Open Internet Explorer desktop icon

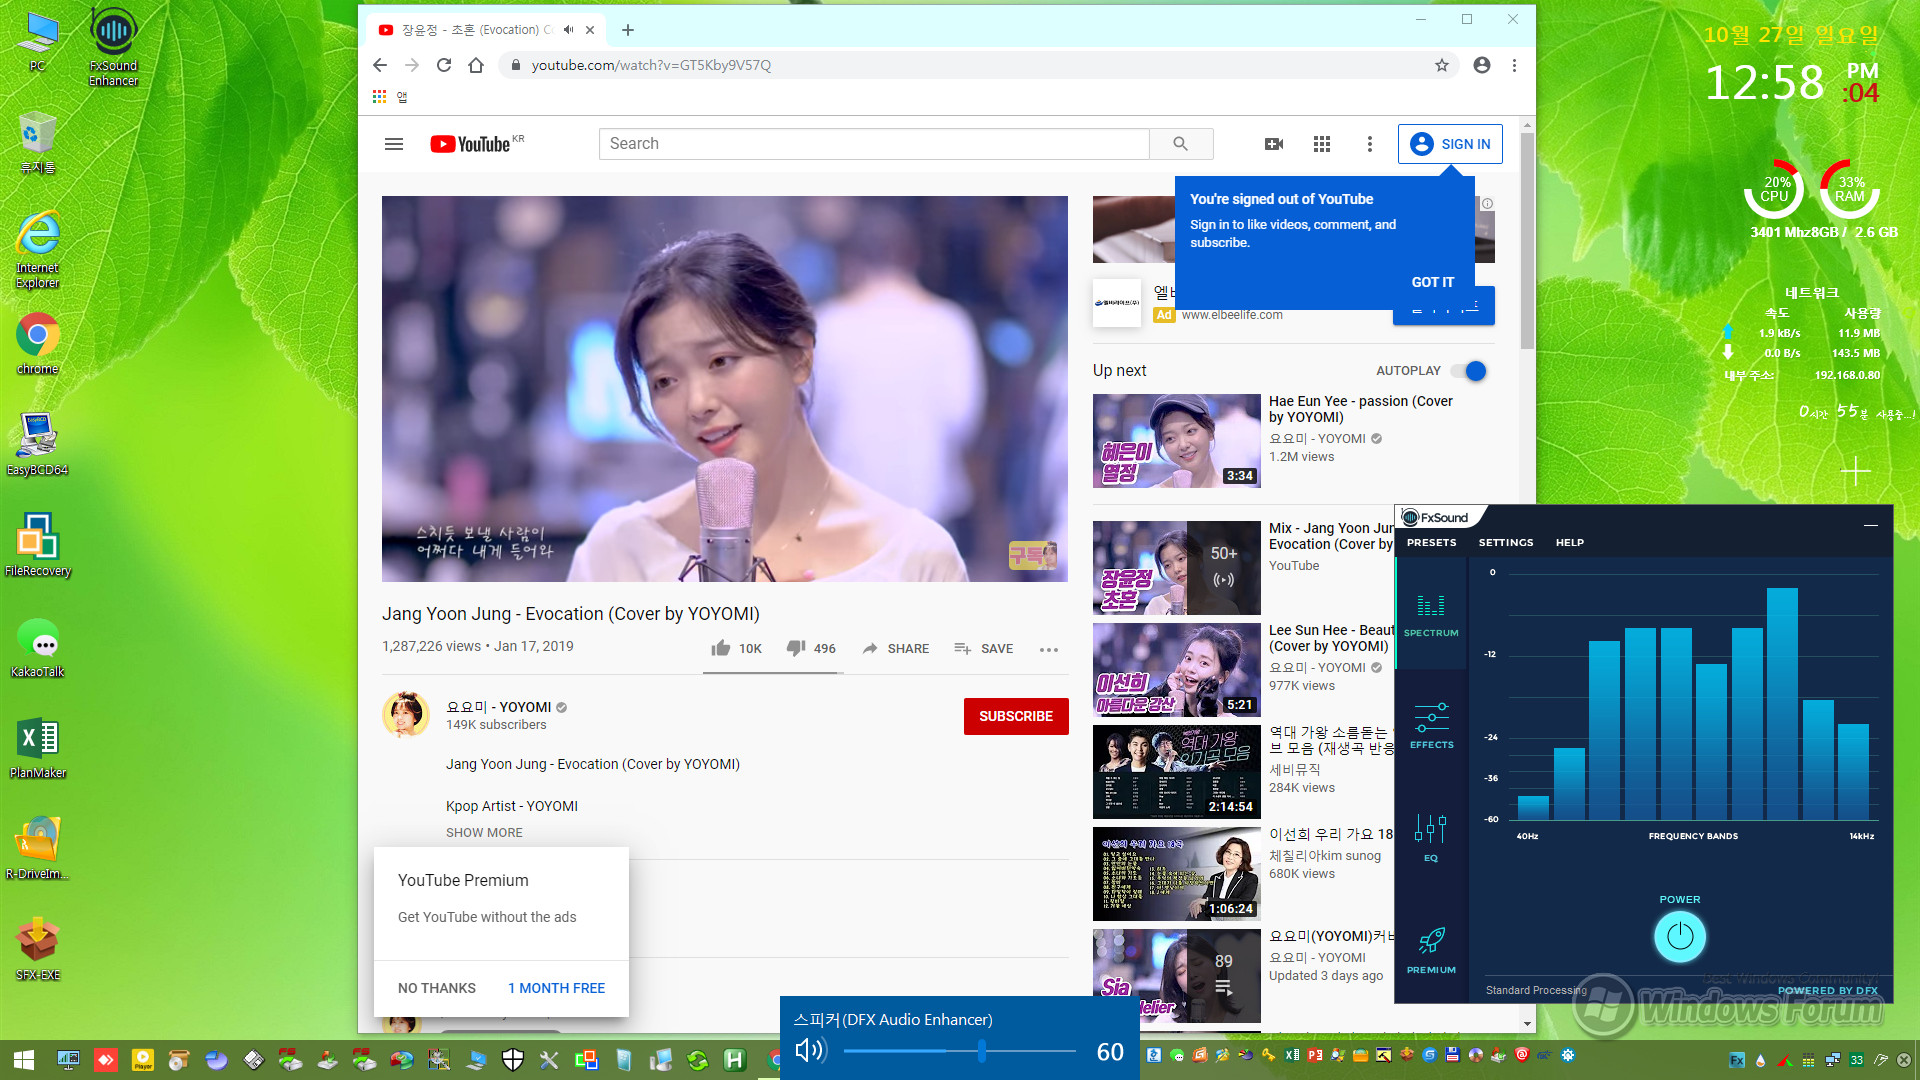coord(37,249)
